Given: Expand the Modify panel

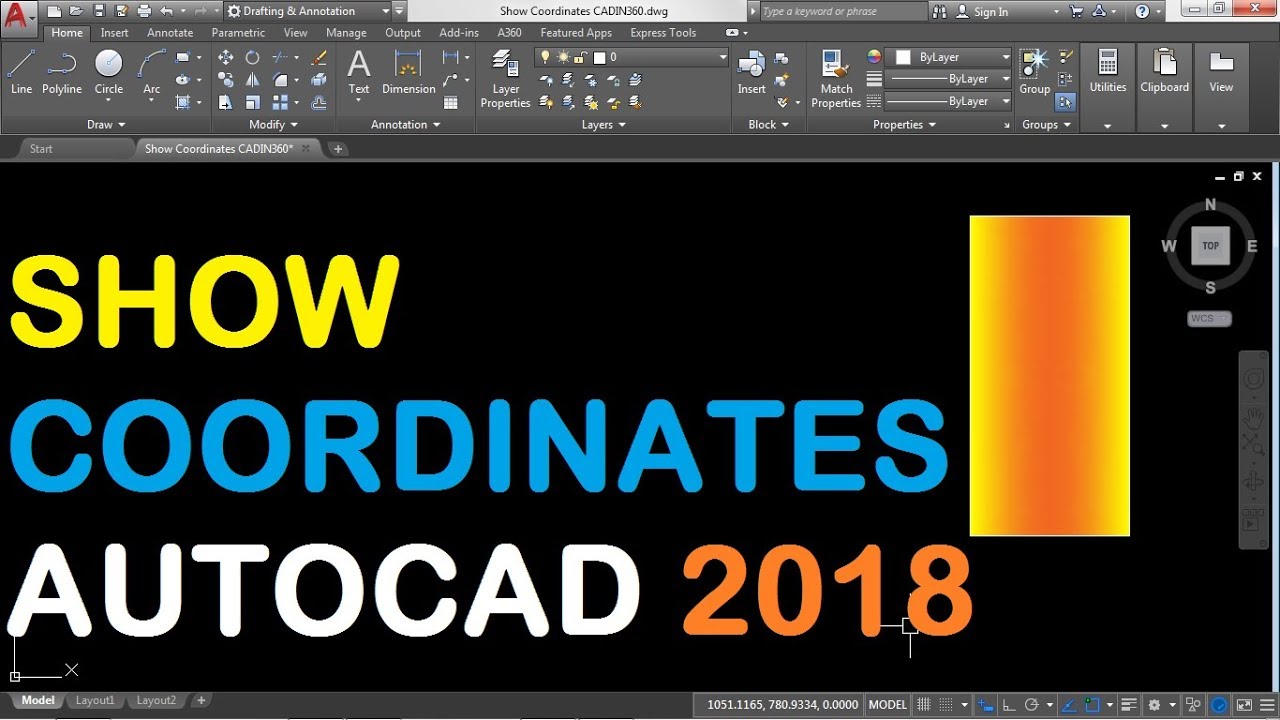Looking at the screenshot, I should coord(273,125).
